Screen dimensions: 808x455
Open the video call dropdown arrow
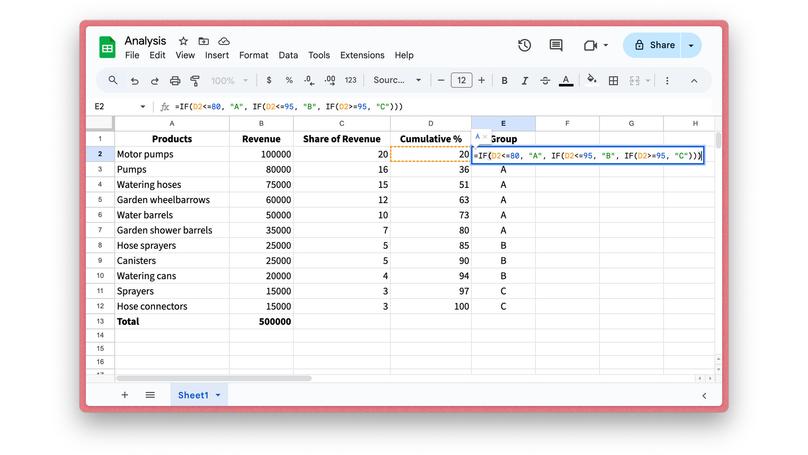point(605,45)
